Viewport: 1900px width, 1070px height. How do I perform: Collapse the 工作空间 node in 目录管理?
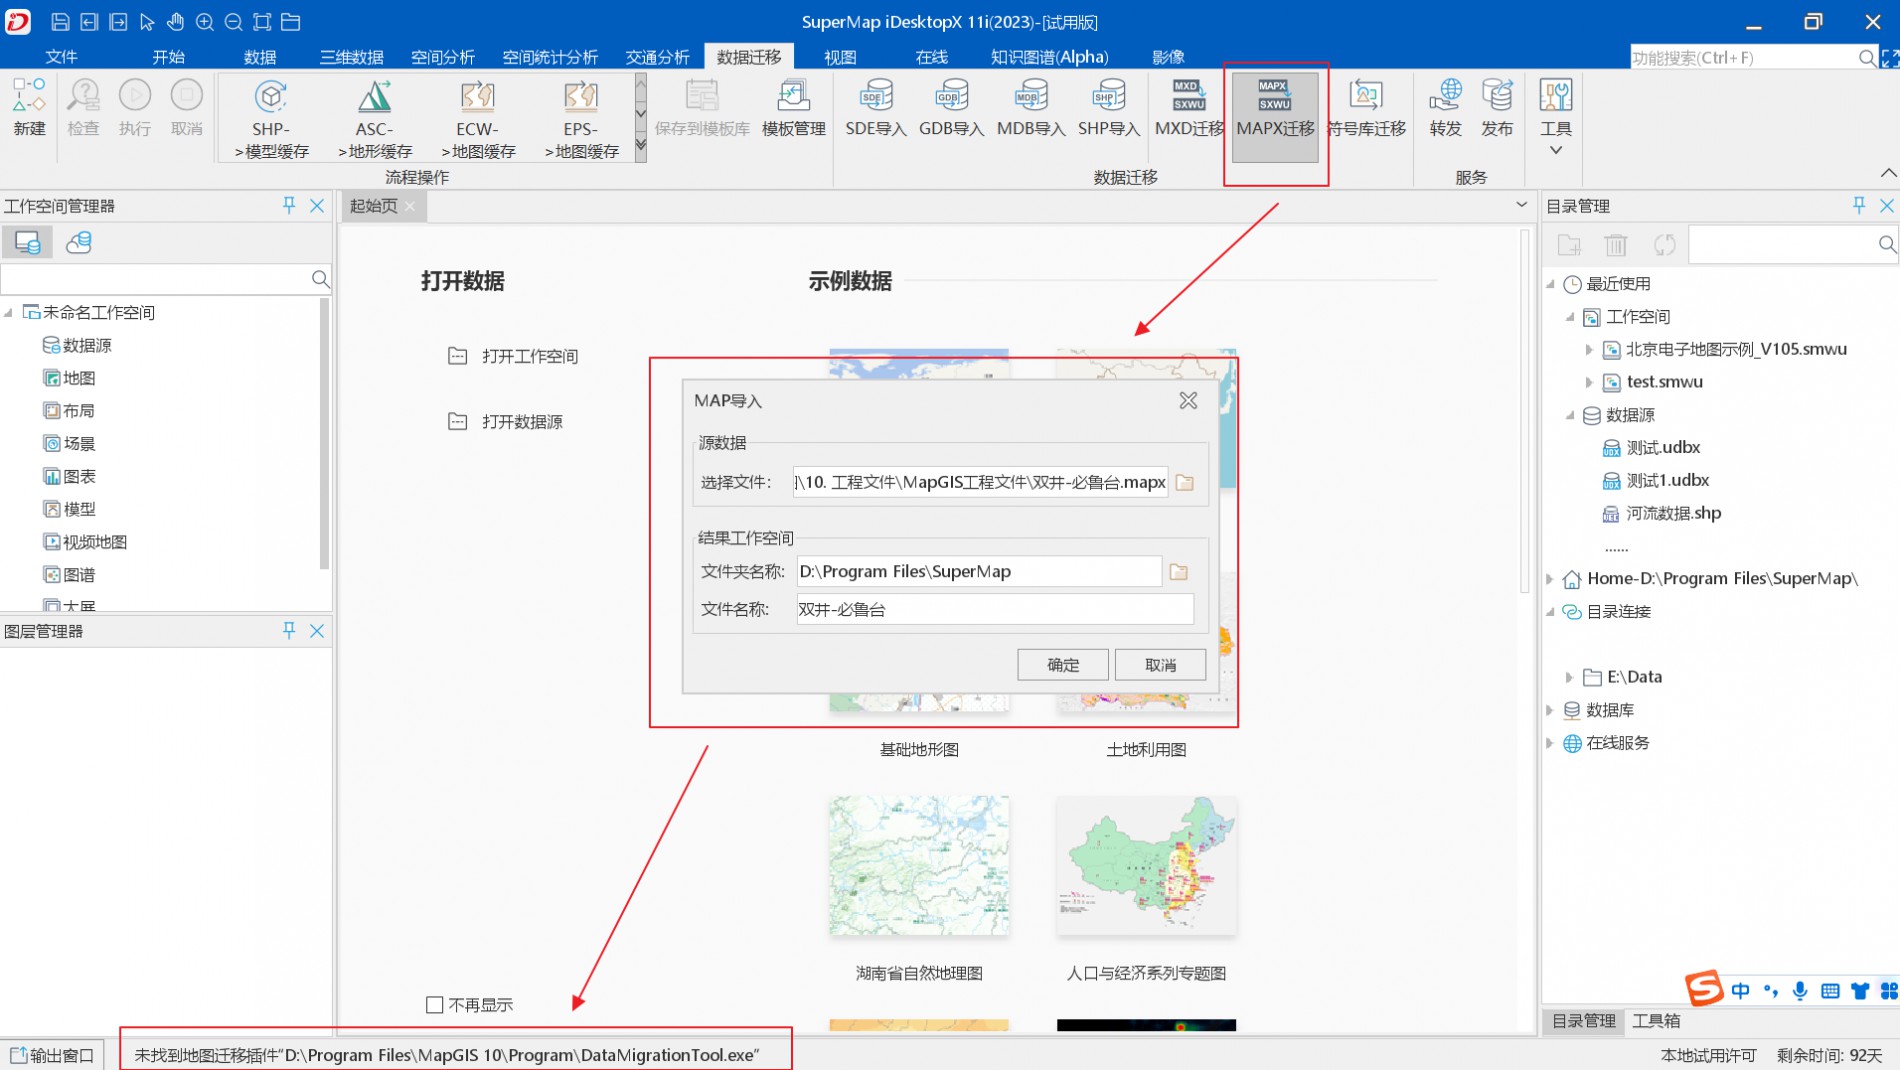coord(1570,317)
